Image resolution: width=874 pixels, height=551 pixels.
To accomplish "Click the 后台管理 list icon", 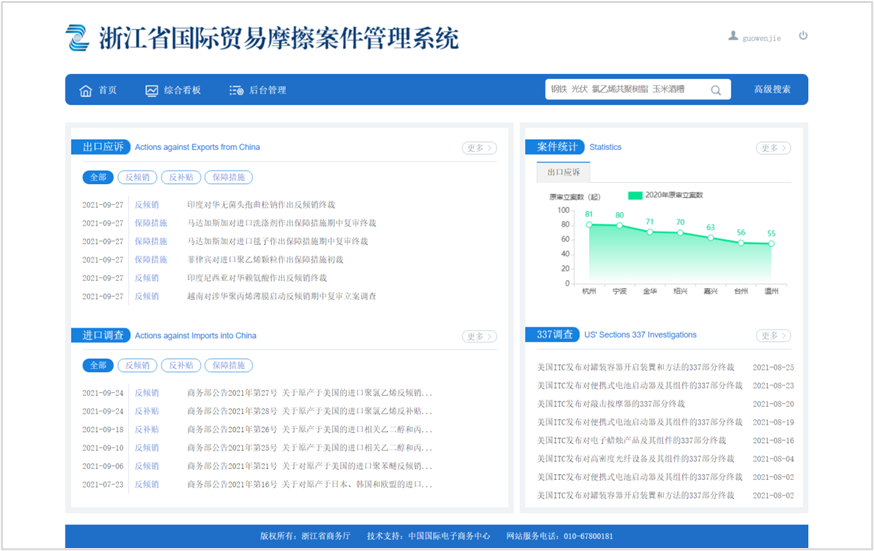I will pyautogui.click(x=236, y=90).
